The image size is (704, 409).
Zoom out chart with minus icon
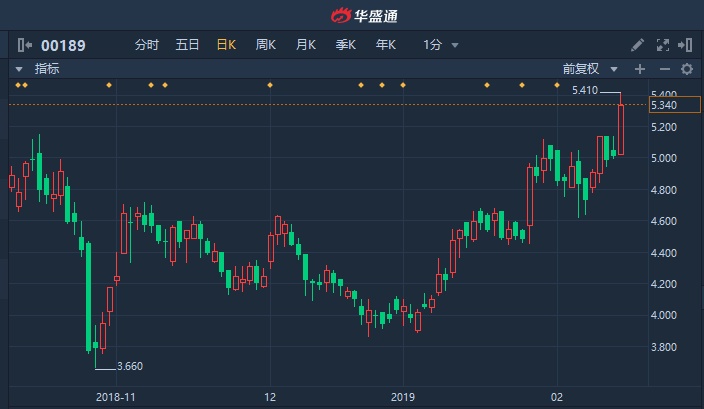664,69
